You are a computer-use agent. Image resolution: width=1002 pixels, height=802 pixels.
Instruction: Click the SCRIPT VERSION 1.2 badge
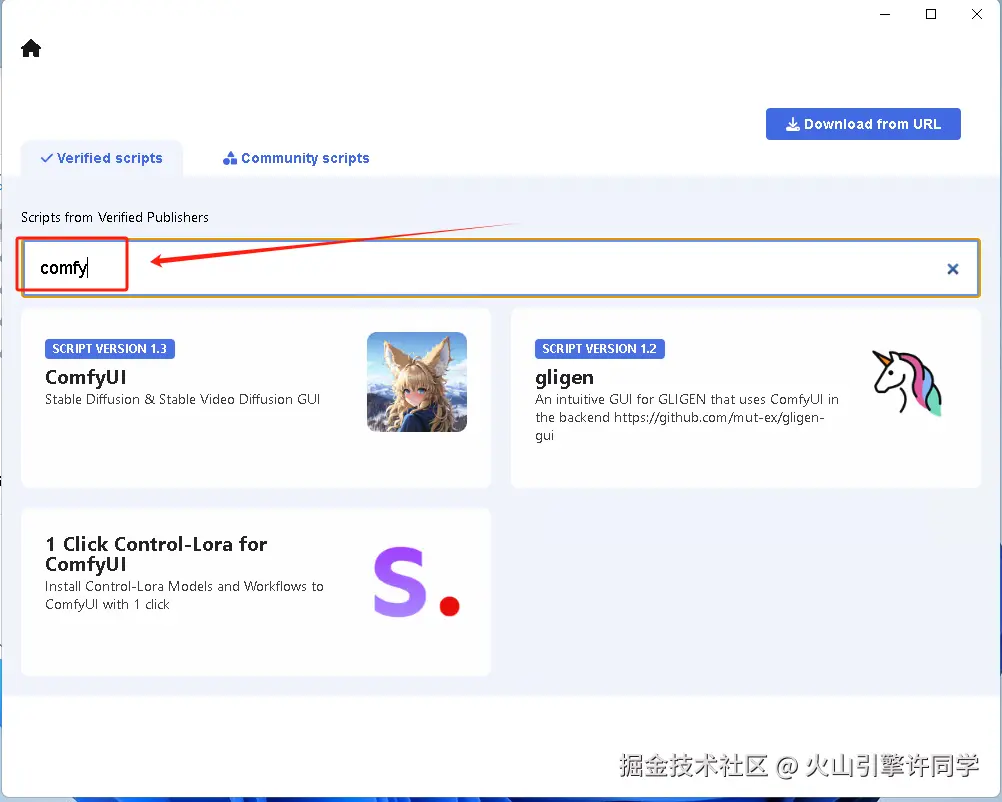(599, 349)
